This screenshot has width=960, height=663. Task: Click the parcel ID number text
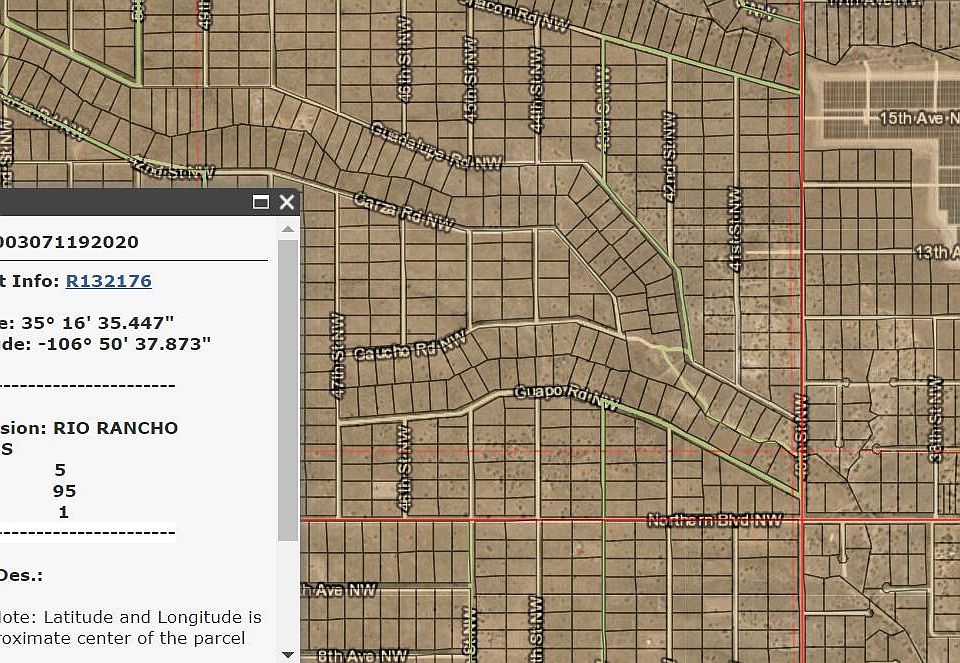[70, 242]
